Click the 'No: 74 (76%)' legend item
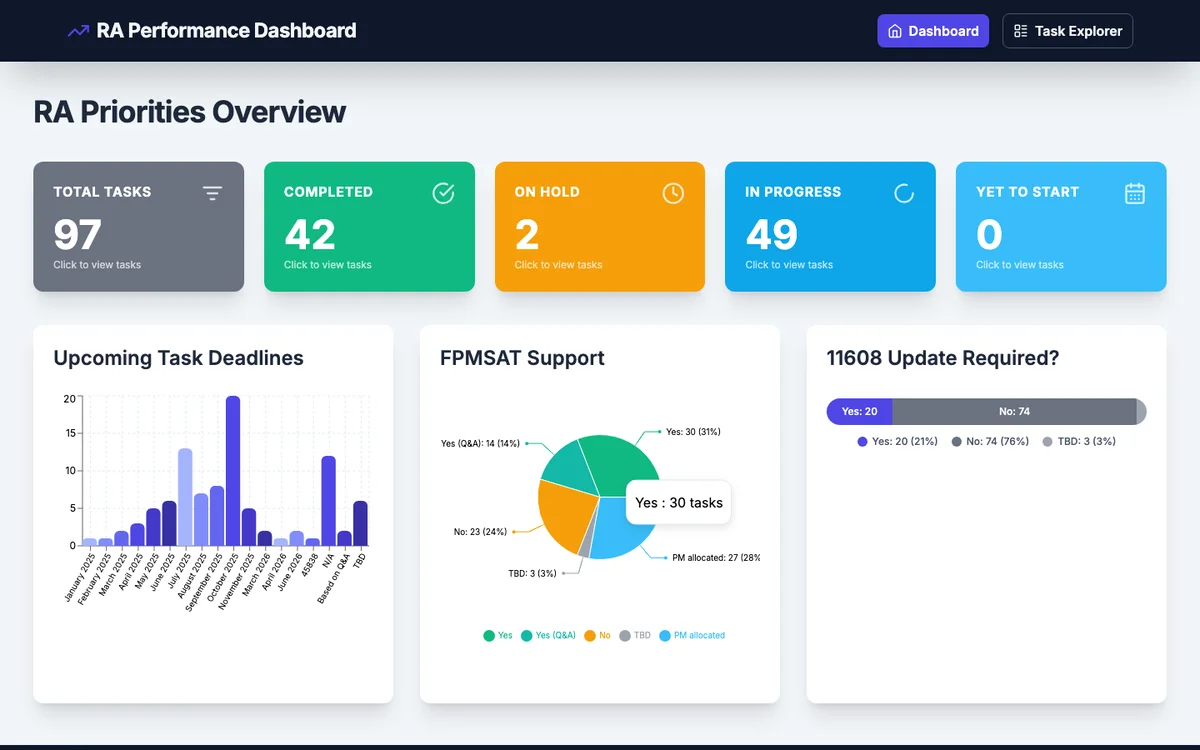1200x750 pixels. 989,441
